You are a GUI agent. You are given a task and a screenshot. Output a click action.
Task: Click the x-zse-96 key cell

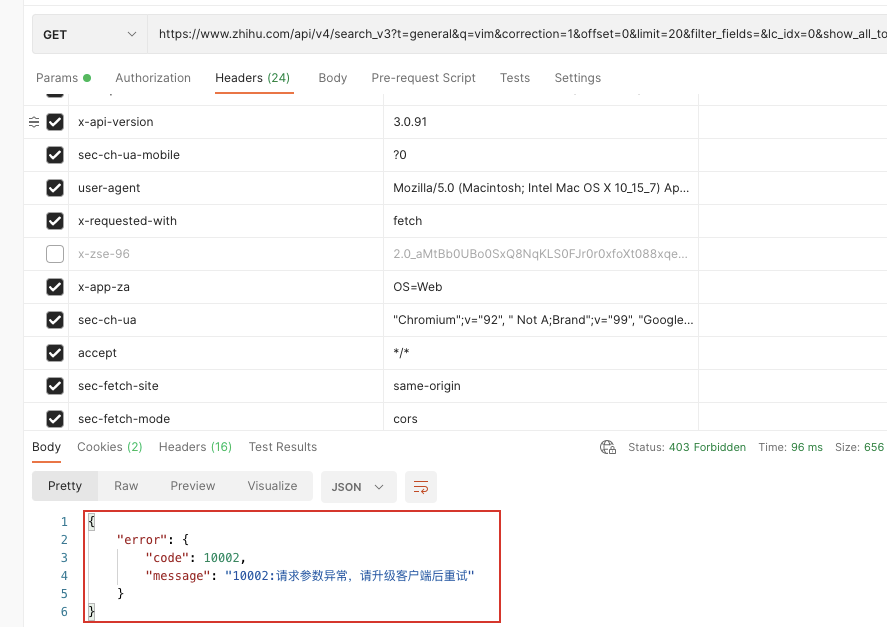pos(226,254)
